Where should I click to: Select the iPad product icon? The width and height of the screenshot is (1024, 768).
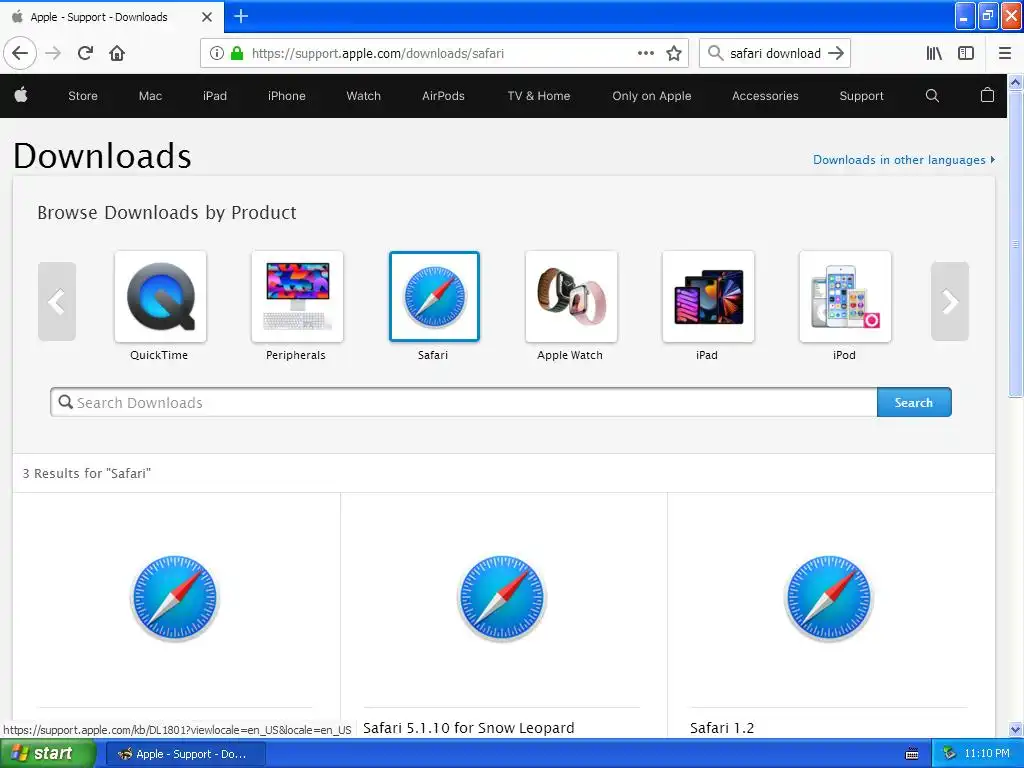click(x=709, y=296)
